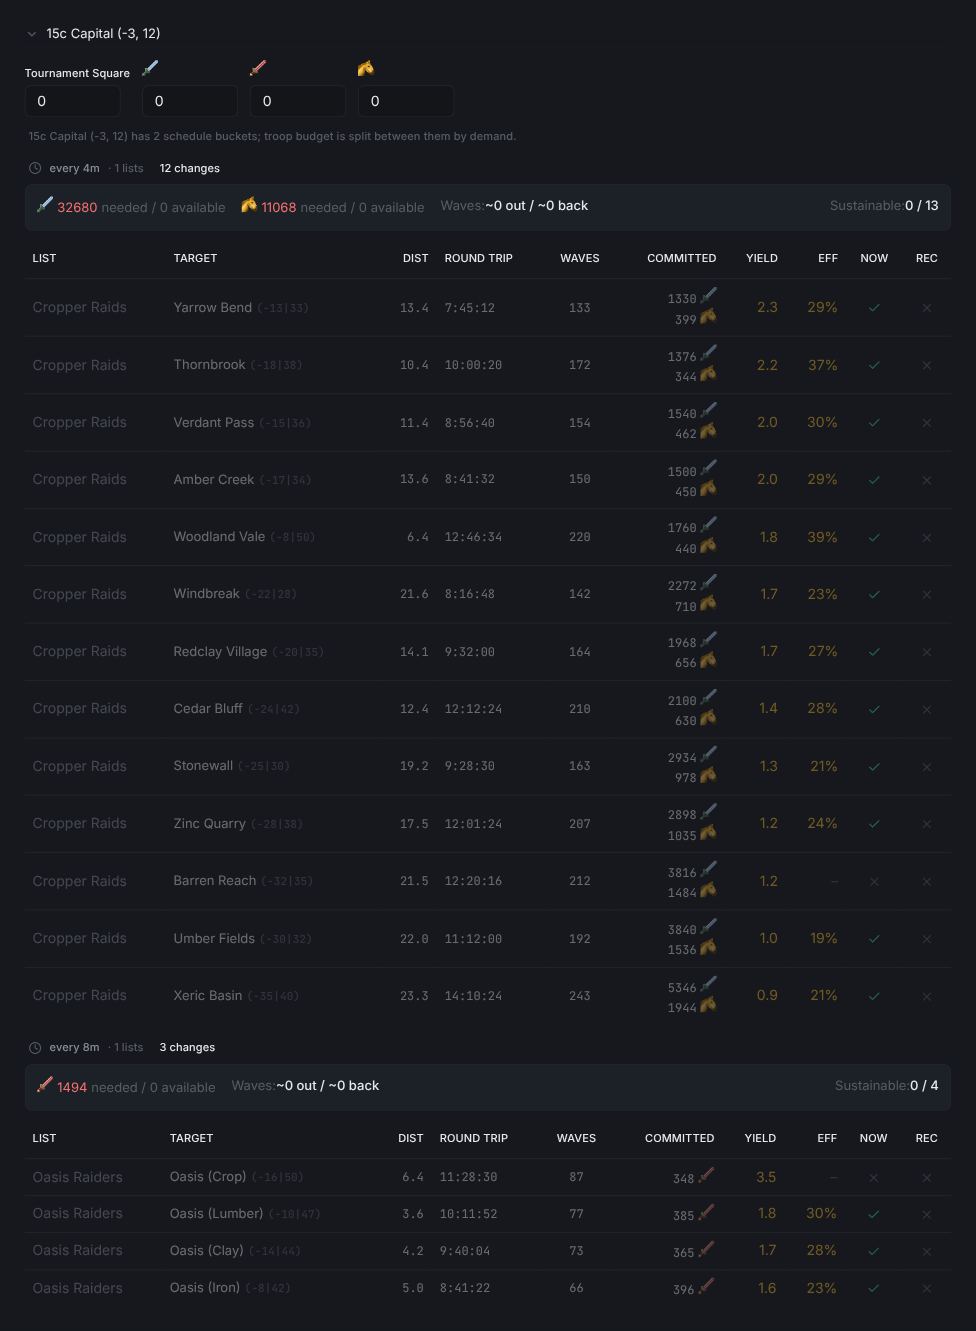This screenshot has height=1331, width=976.
Task: Click the Tournament Square input field
Action: pos(73,101)
